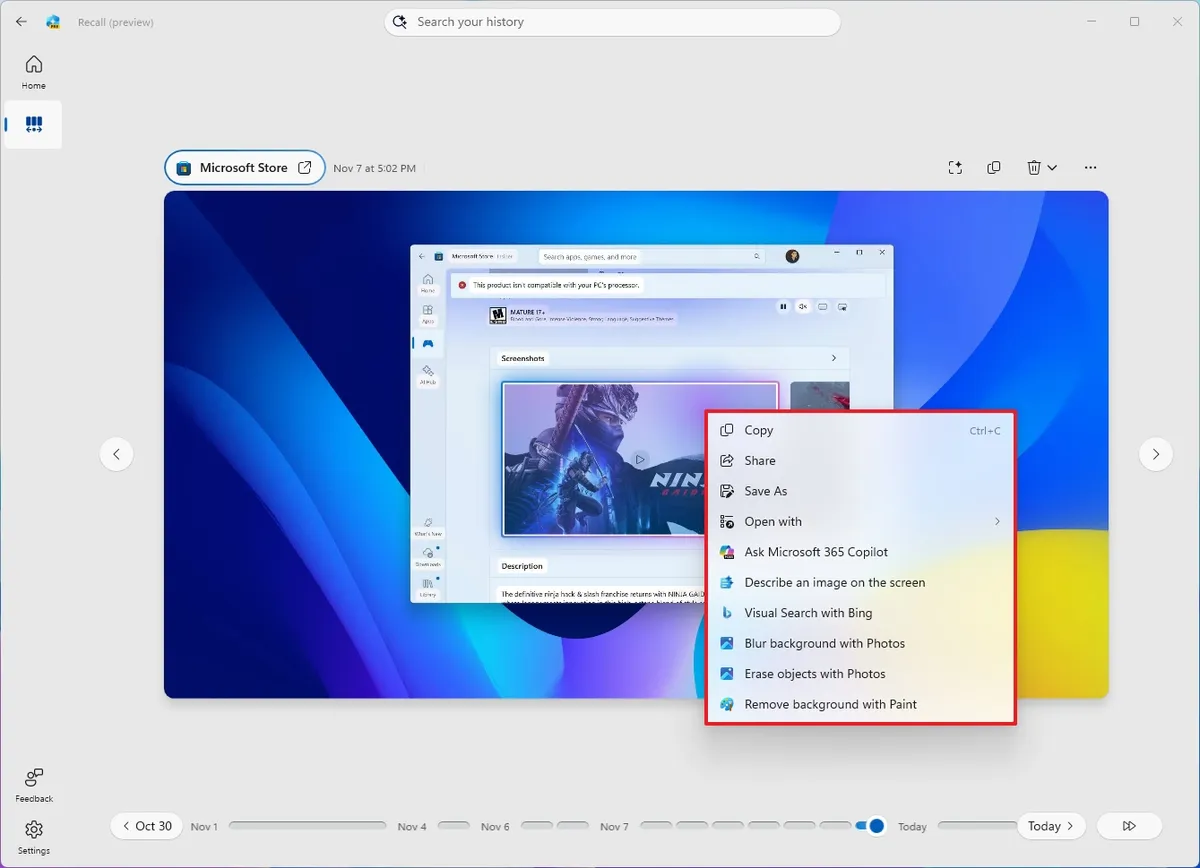1200x868 pixels.
Task: Click the Search your history field
Action: click(612, 21)
